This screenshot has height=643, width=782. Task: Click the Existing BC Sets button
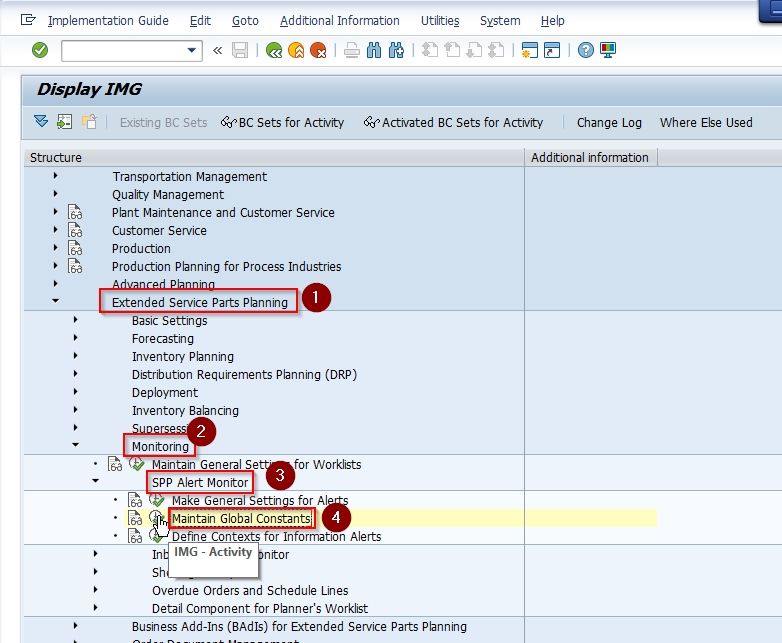click(x=163, y=123)
